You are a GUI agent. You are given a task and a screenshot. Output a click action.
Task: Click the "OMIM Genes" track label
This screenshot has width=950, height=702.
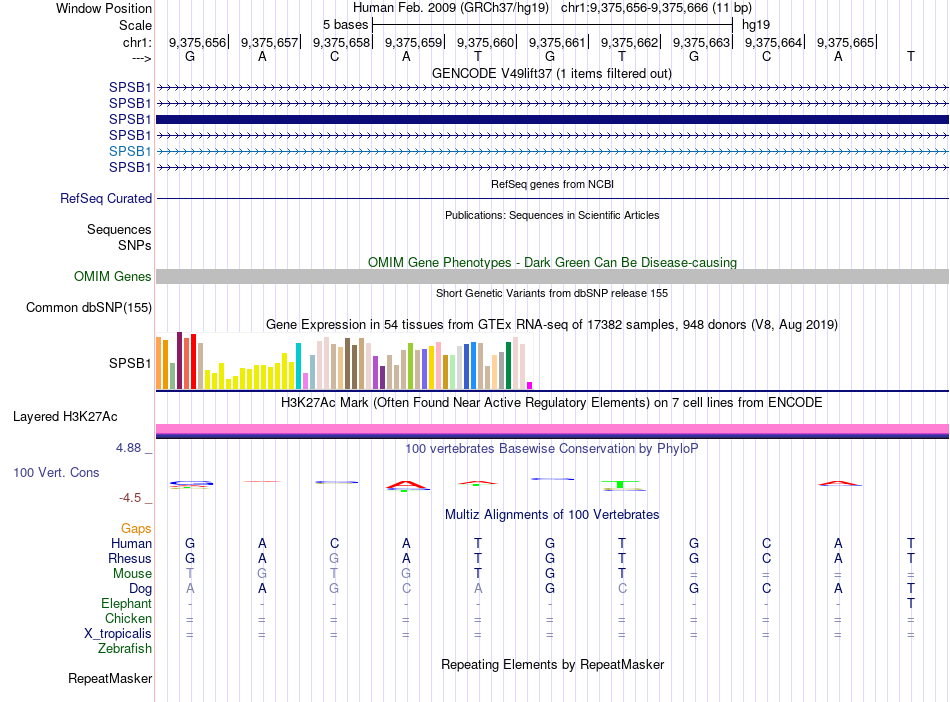pos(112,277)
